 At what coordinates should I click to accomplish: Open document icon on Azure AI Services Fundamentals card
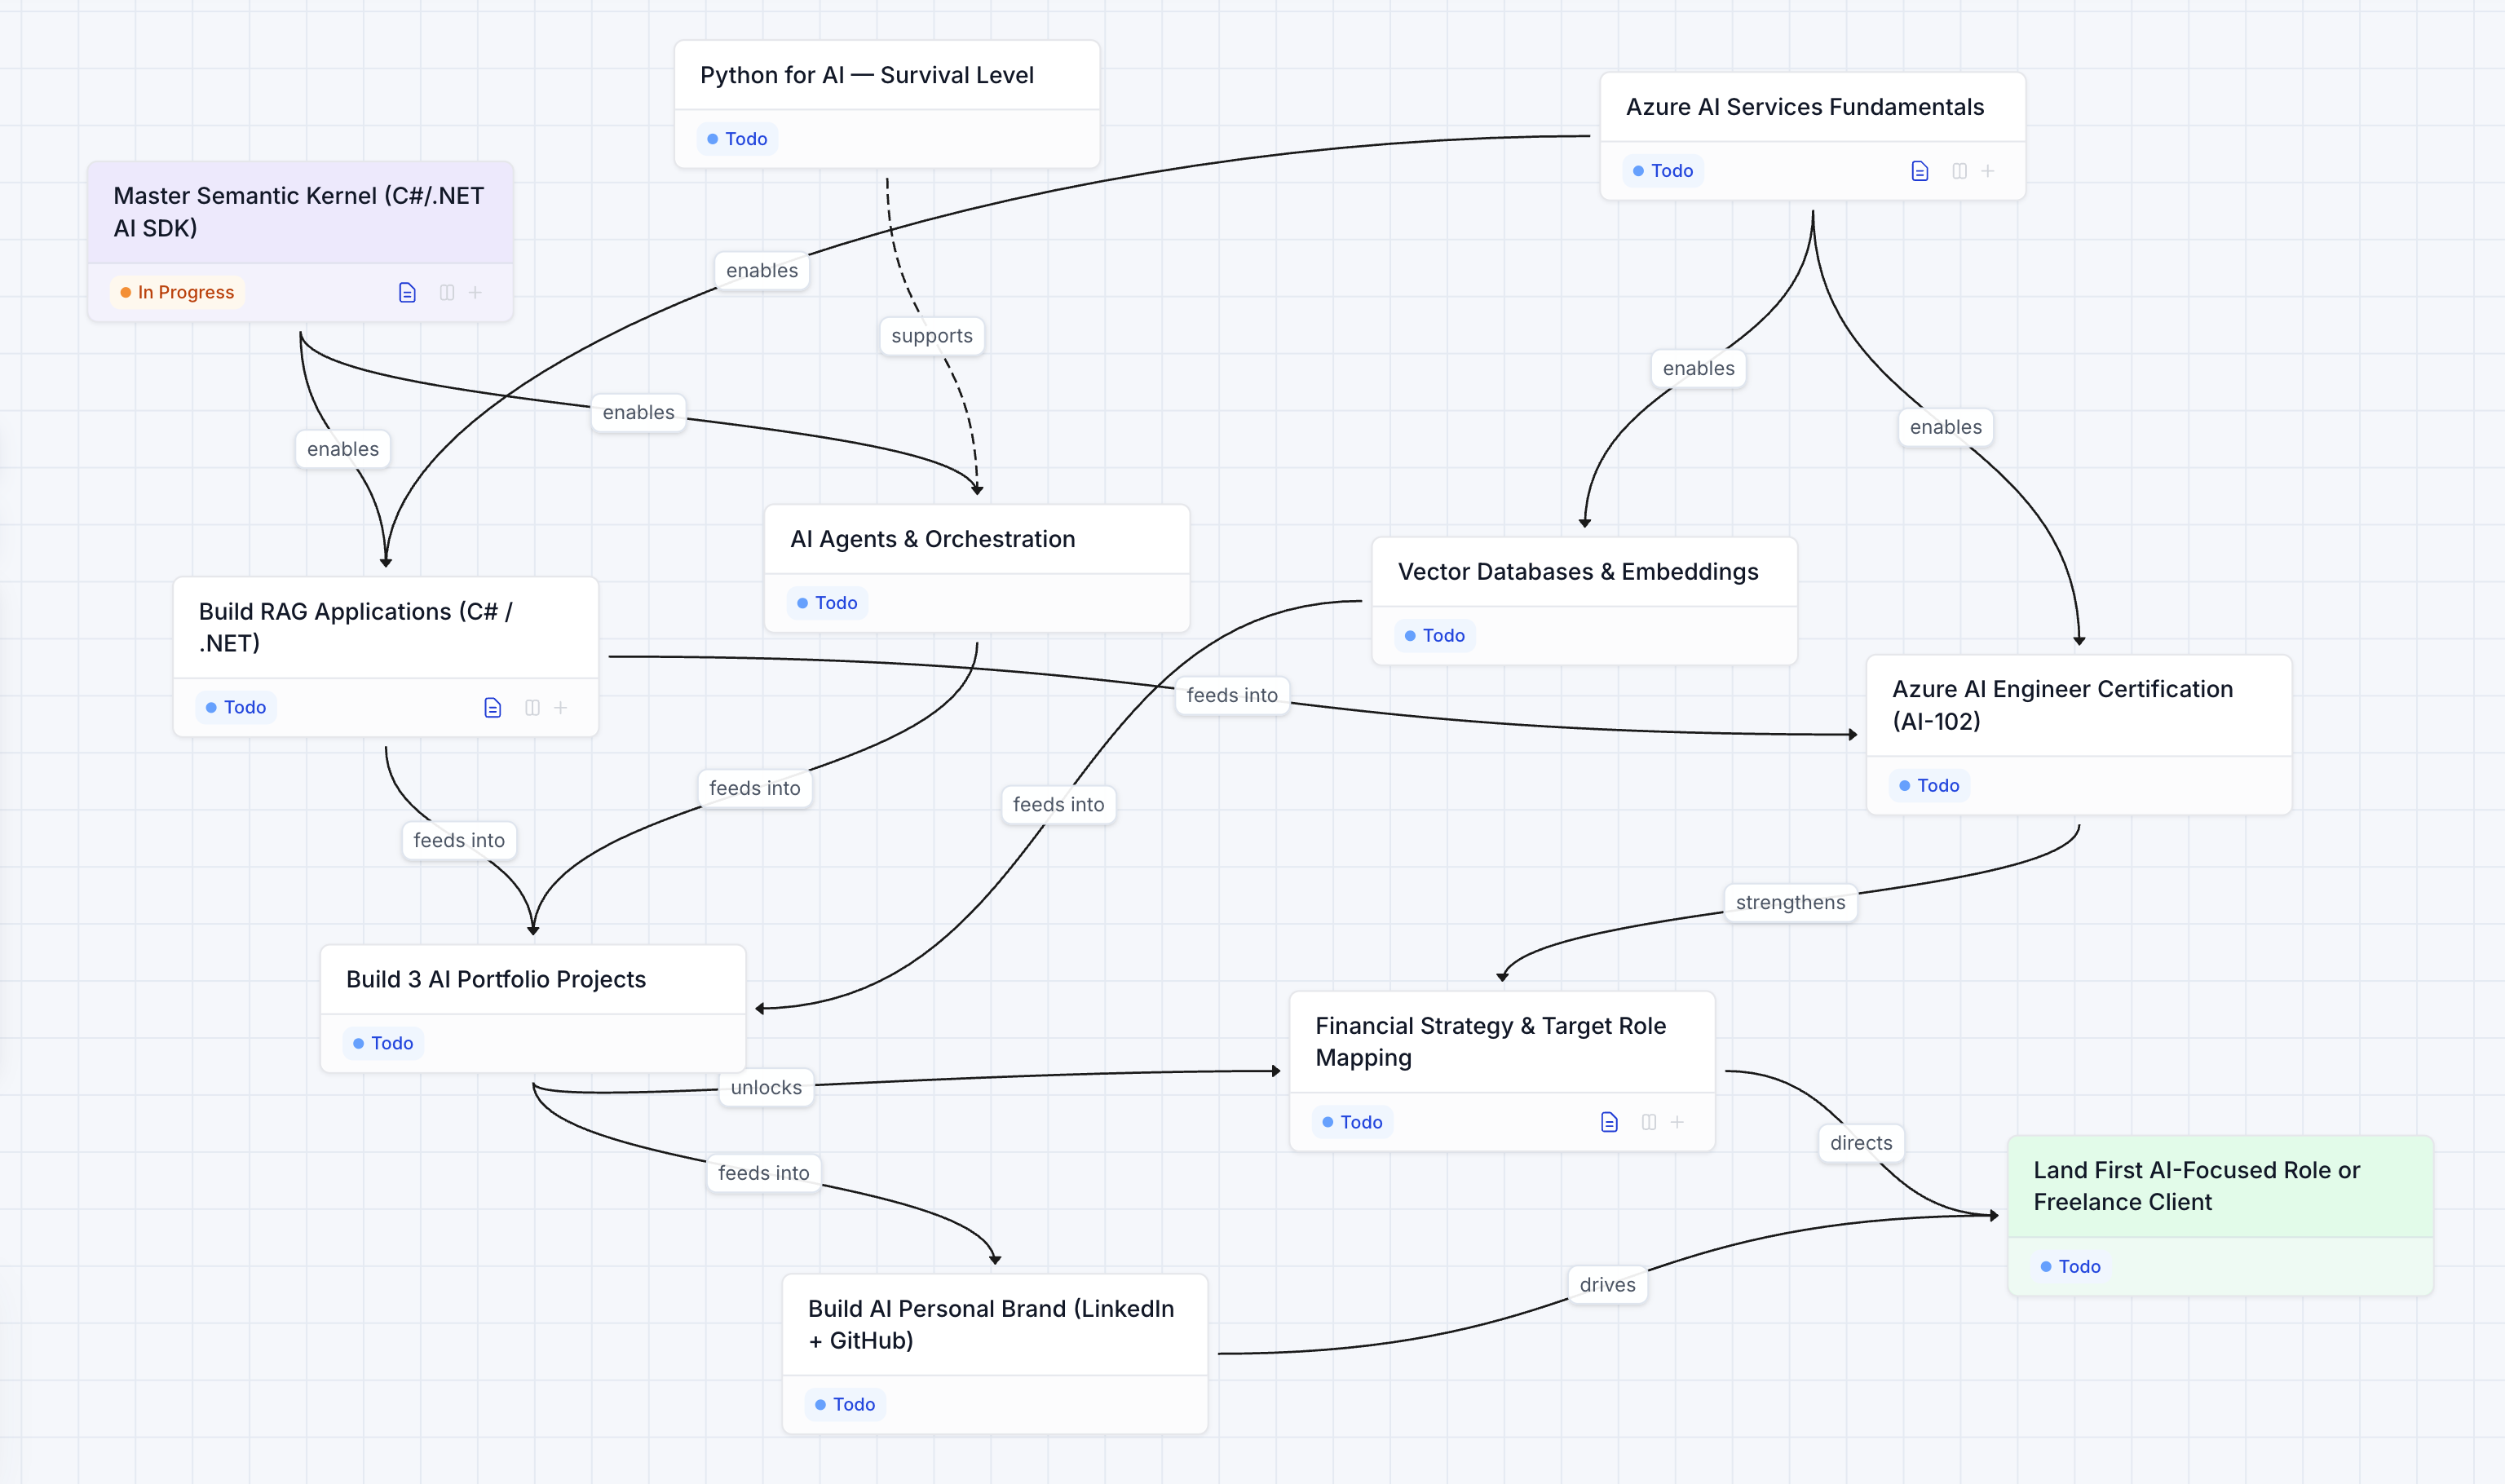pyautogui.click(x=1919, y=171)
